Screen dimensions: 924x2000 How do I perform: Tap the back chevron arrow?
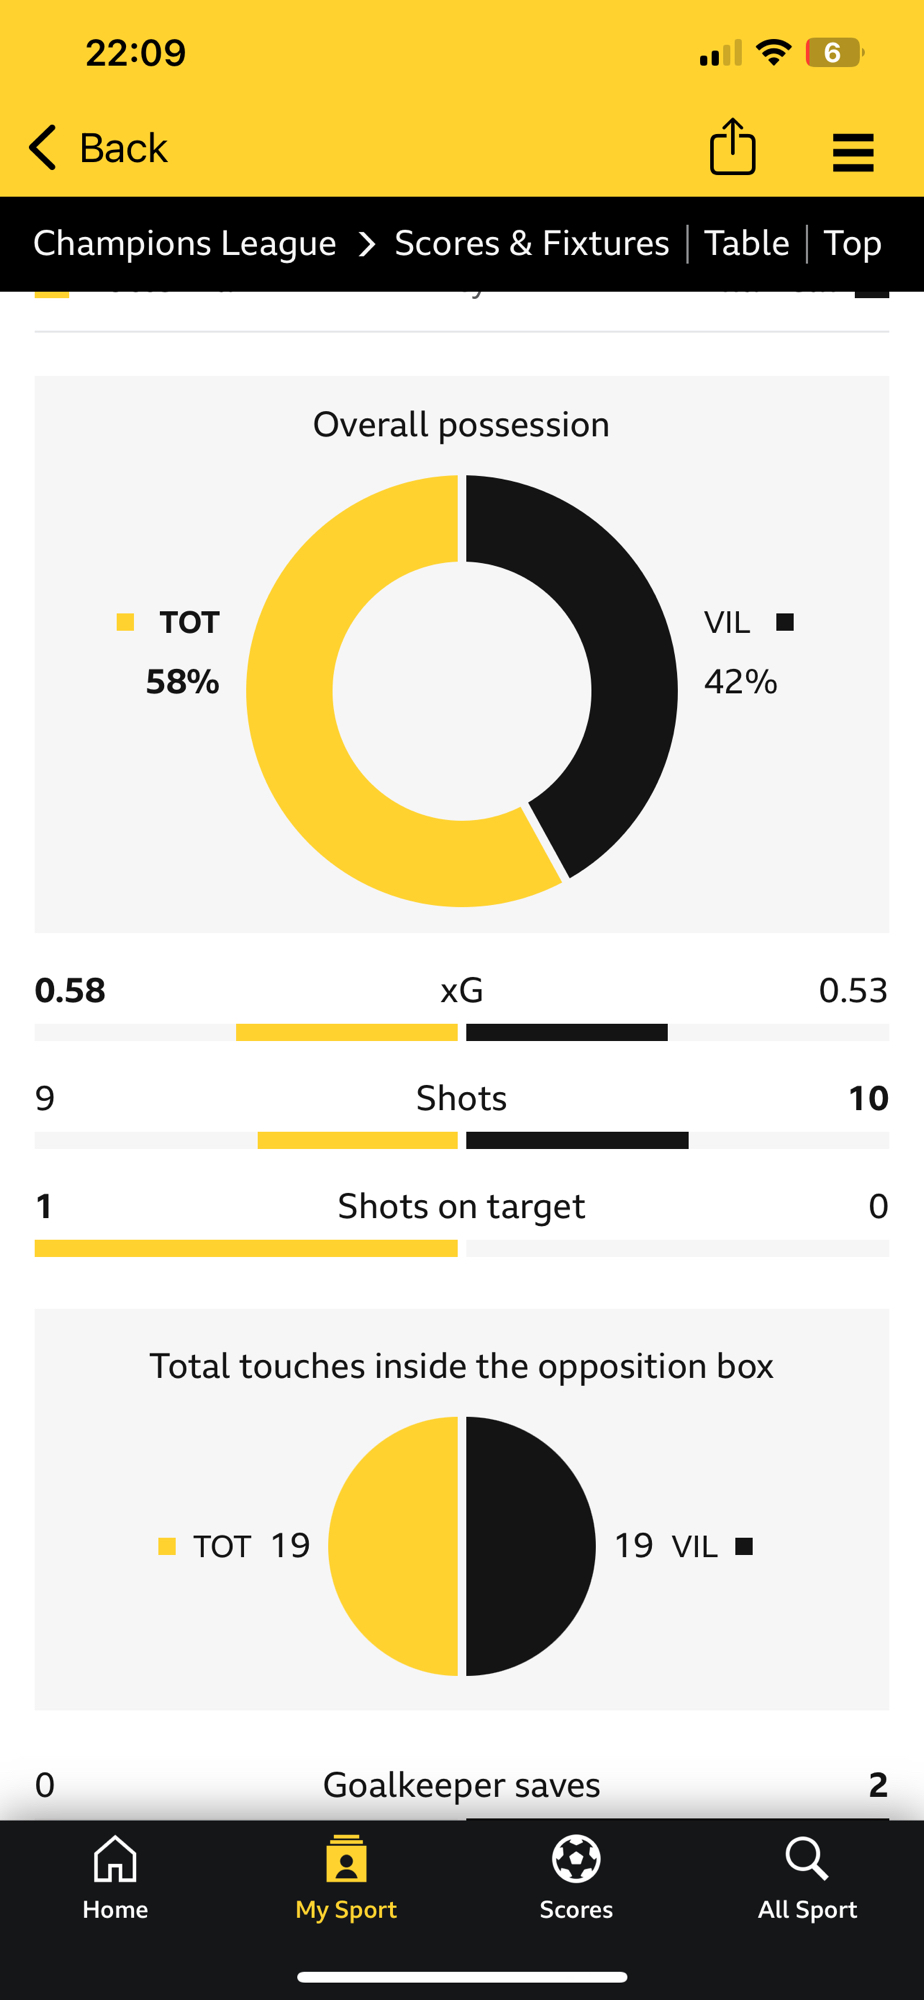[43, 148]
